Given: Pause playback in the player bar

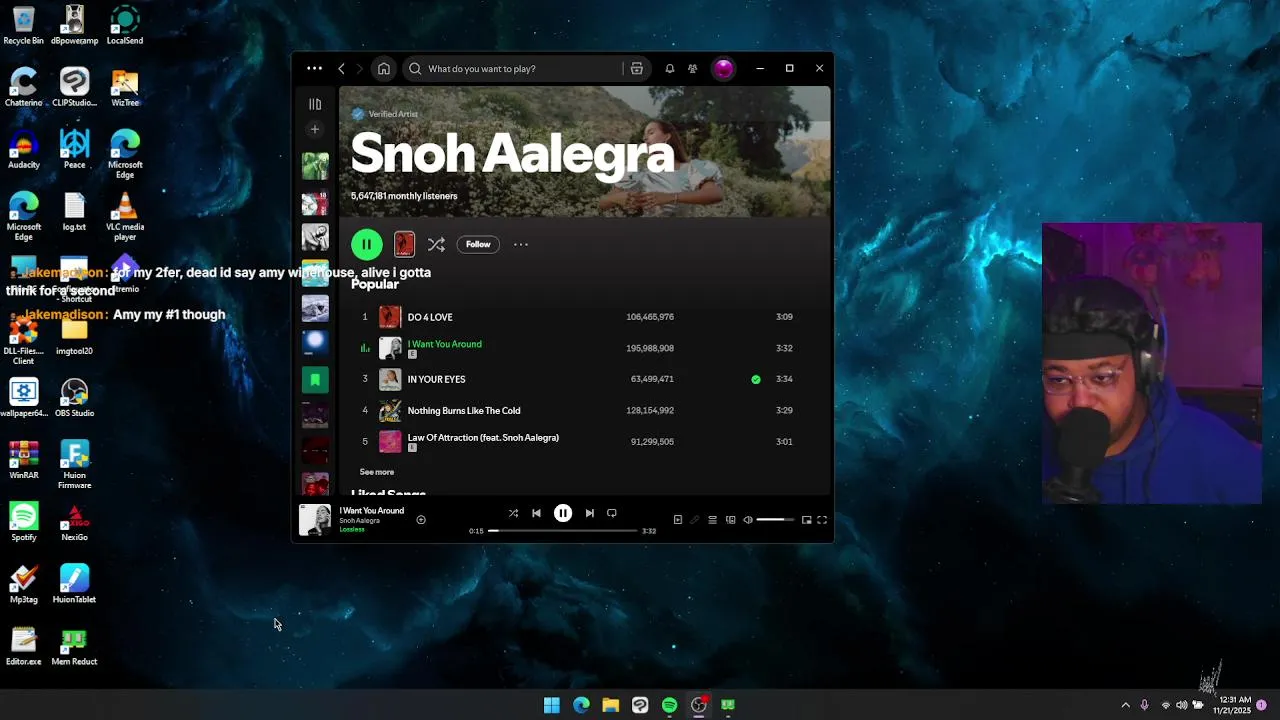Looking at the screenshot, I should click(x=563, y=513).
